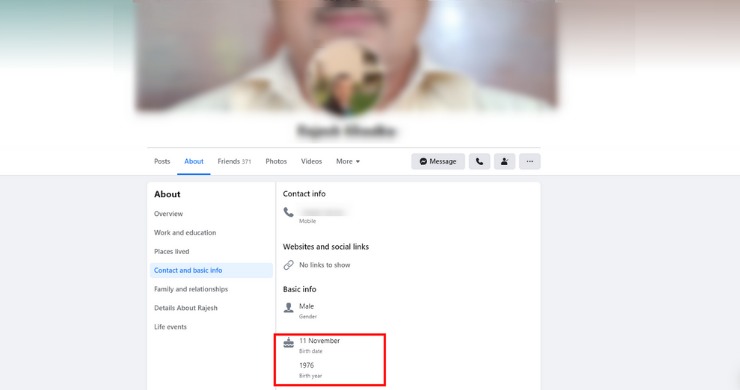The width and height of the screenshot is (740, 390).
Task: Click the phone call icon button
Action: [479, 161]
